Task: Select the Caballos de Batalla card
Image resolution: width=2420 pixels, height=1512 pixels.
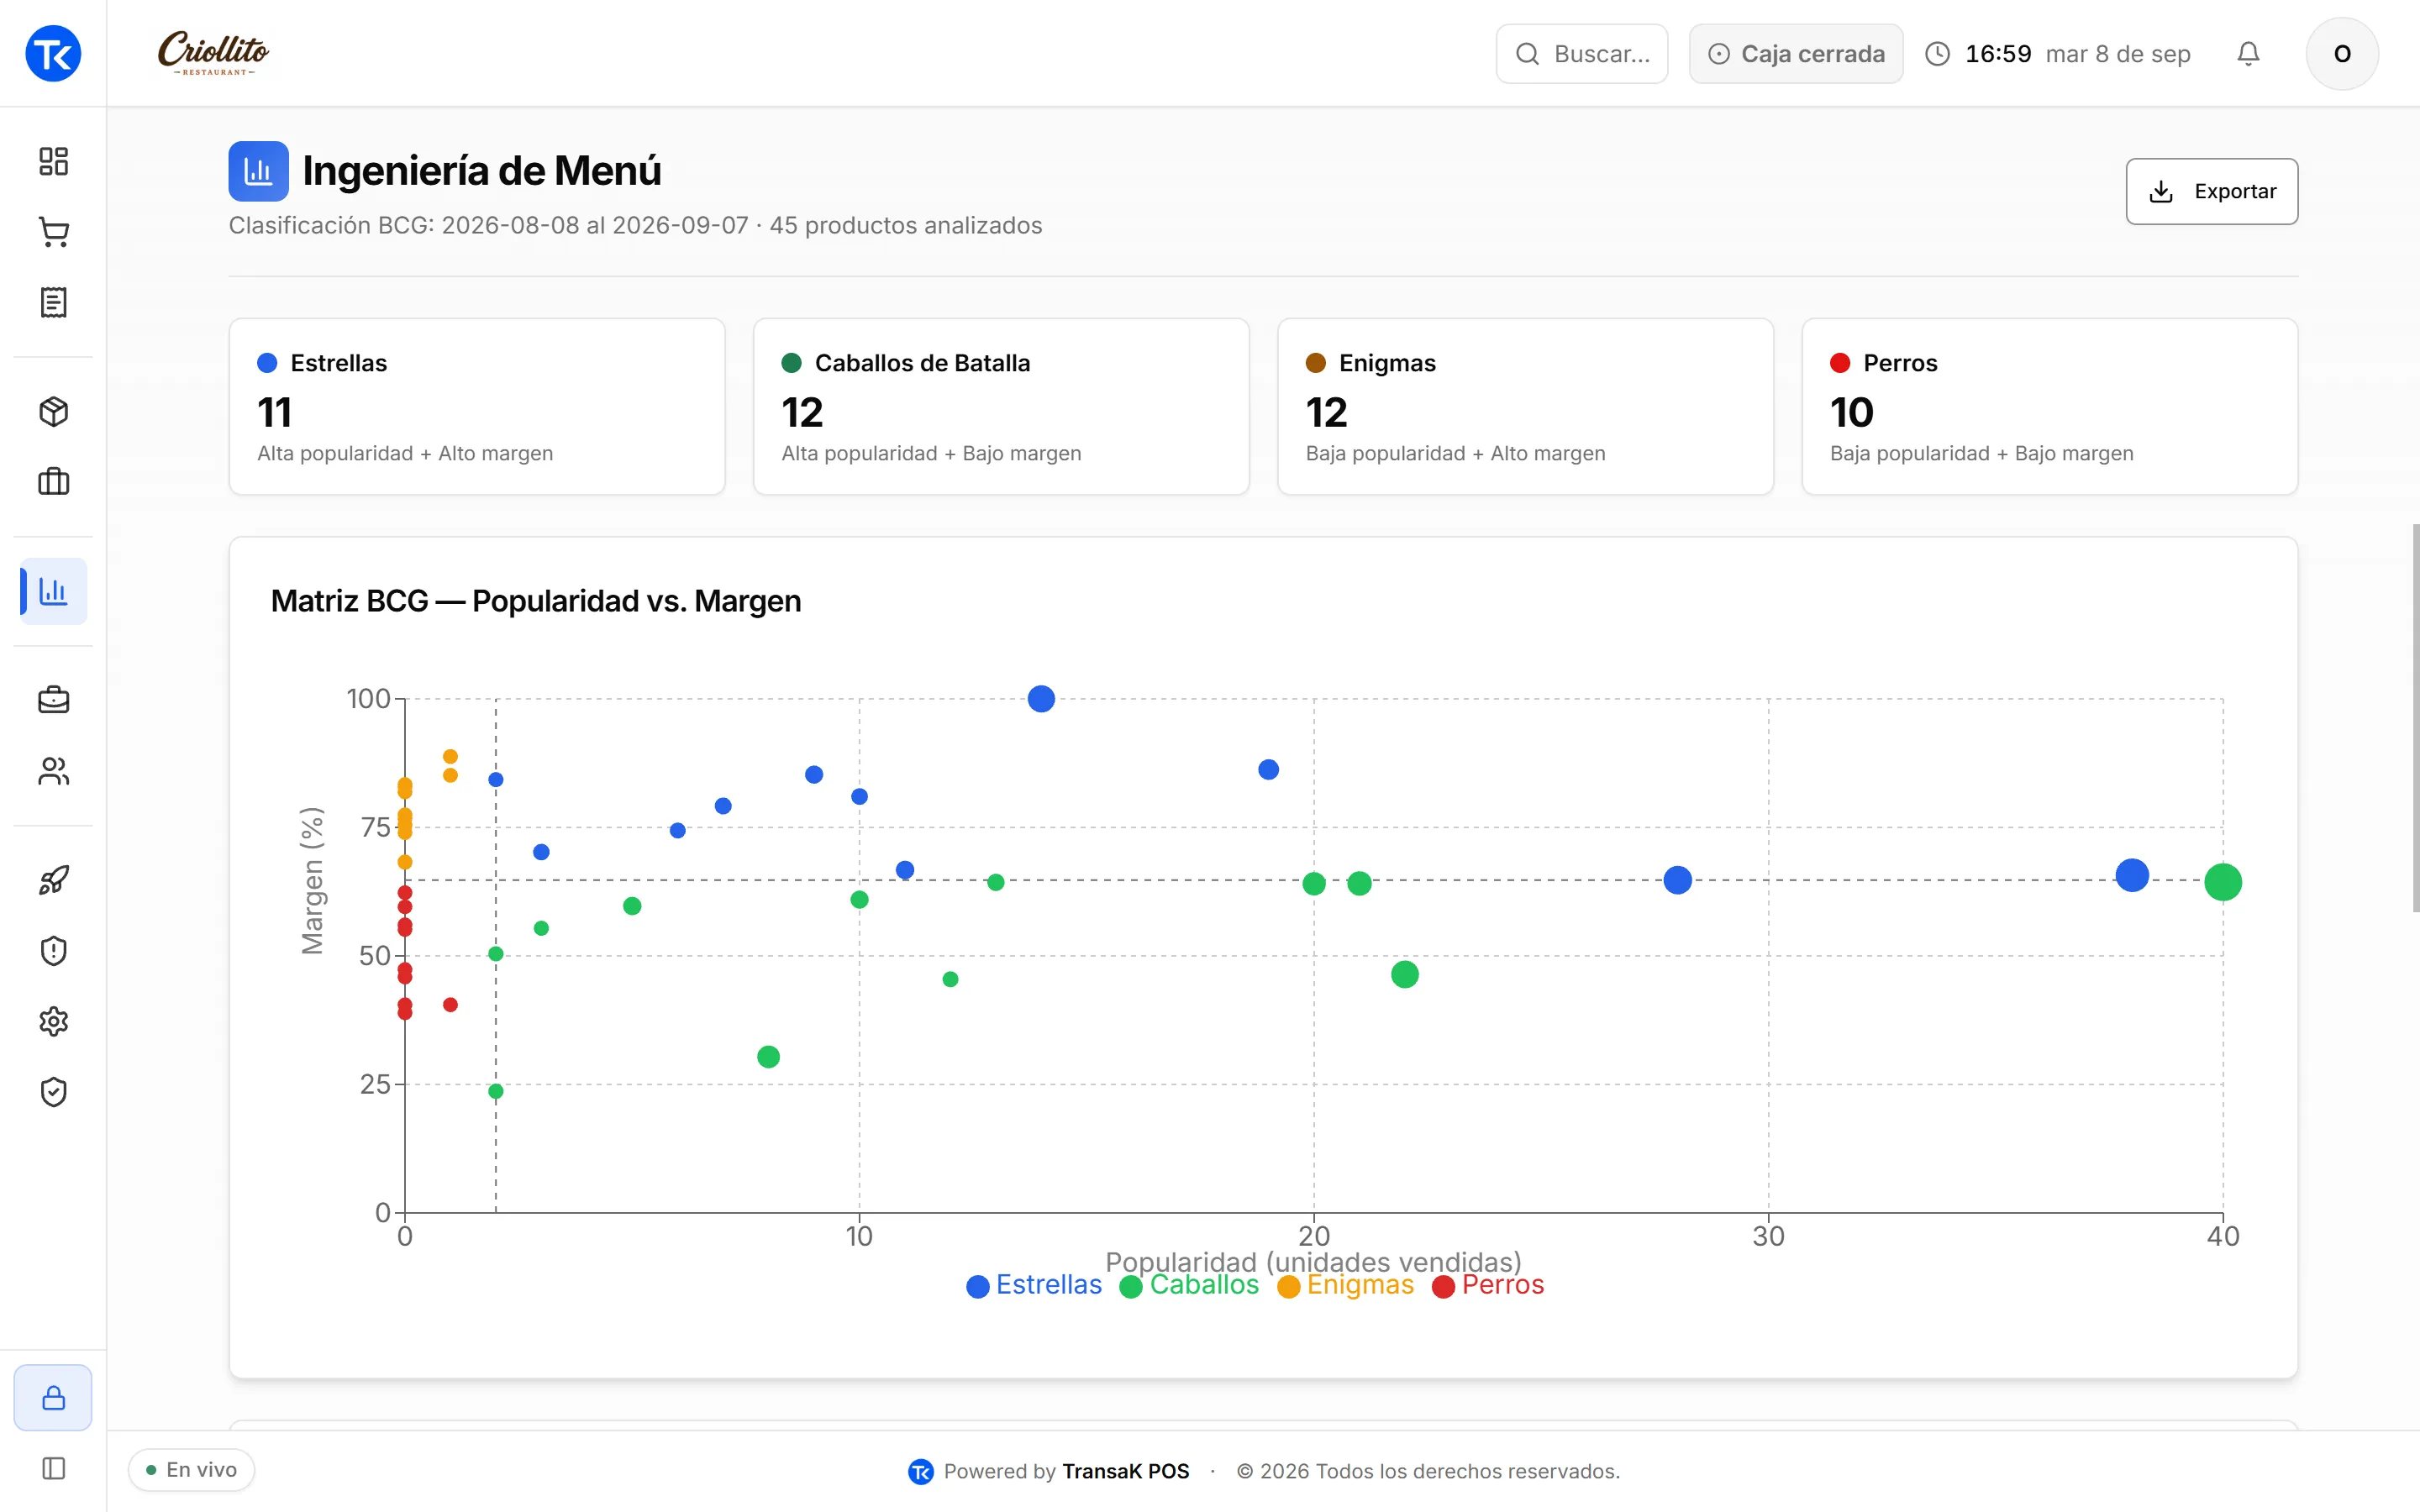Action: click(1001, 406)
